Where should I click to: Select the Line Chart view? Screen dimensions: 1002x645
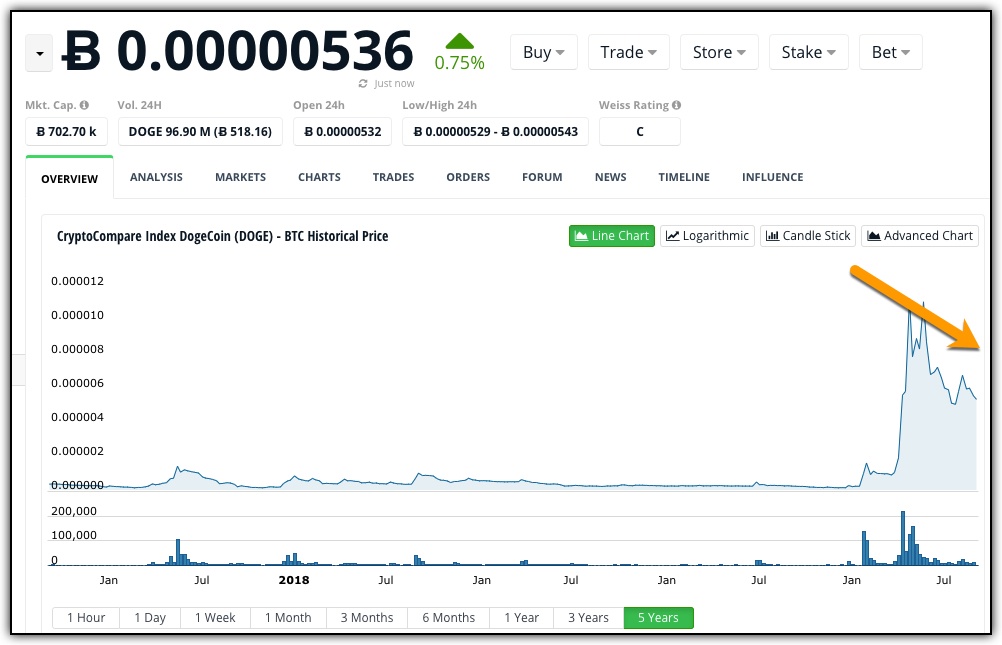[x=612, y=236]
